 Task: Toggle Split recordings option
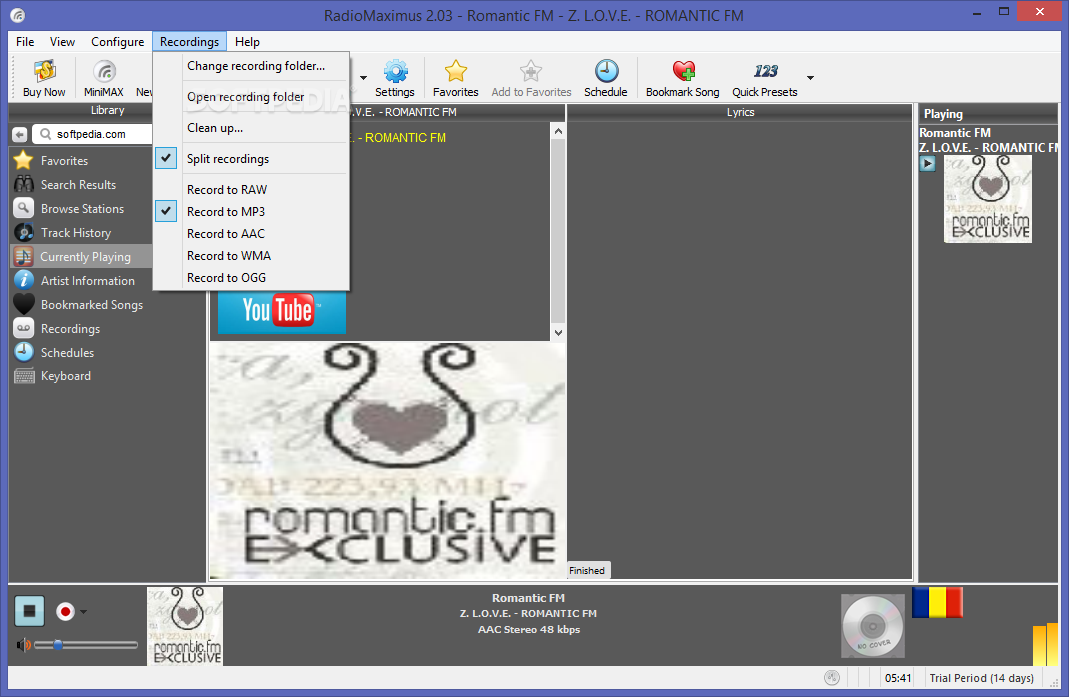click(252, 159)
